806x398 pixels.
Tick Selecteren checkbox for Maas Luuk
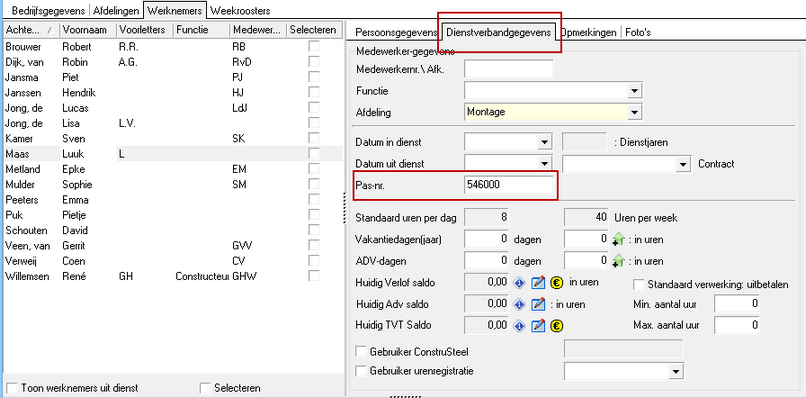pos(314,154)
